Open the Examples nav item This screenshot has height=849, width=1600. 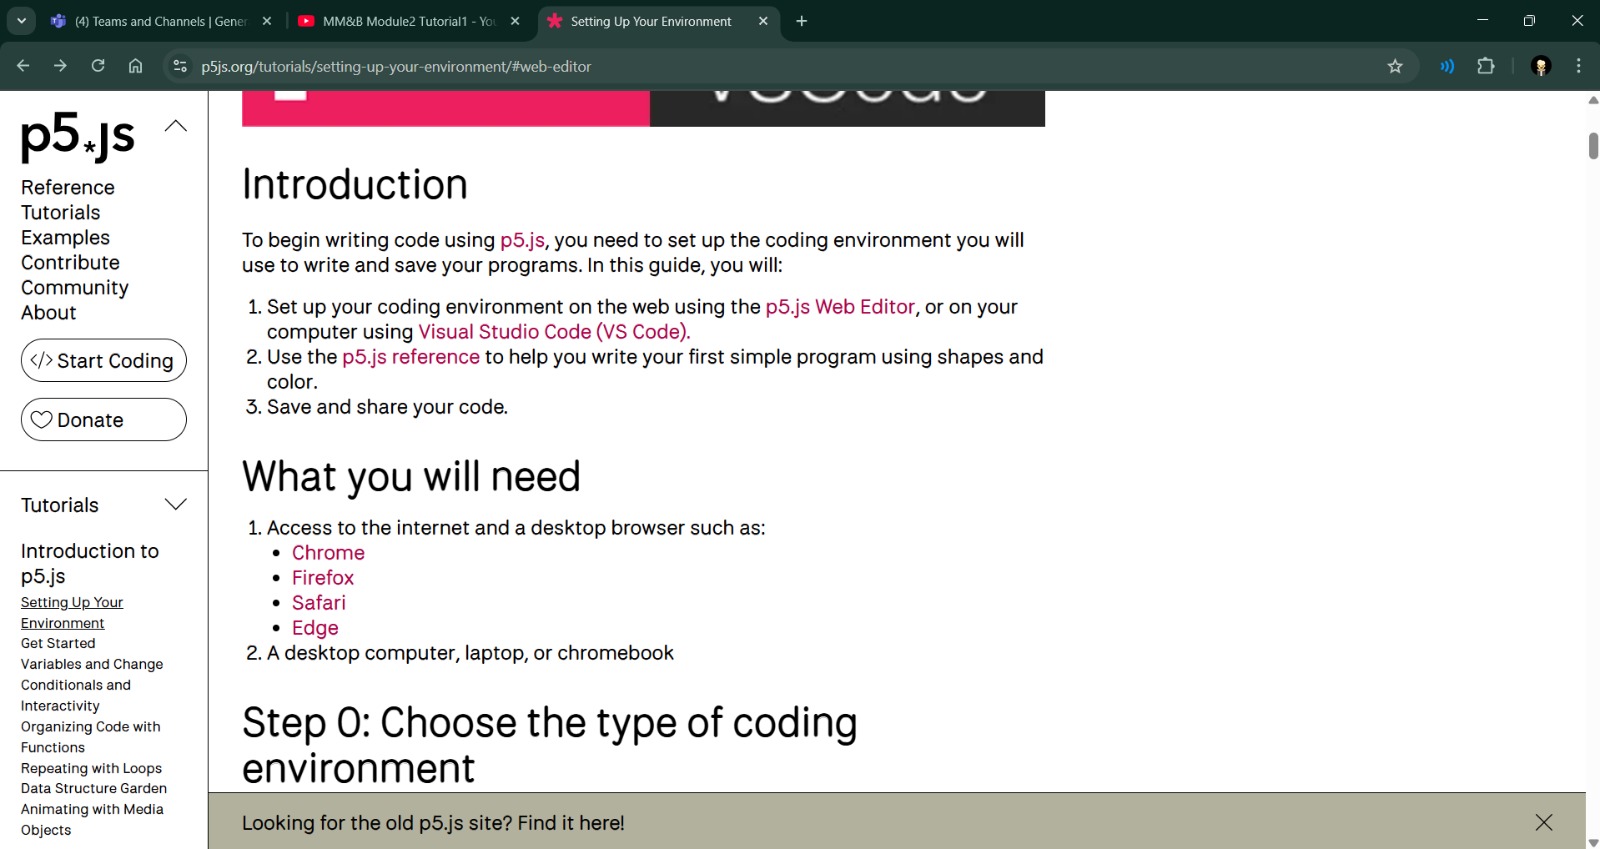(x=65, y=237)
